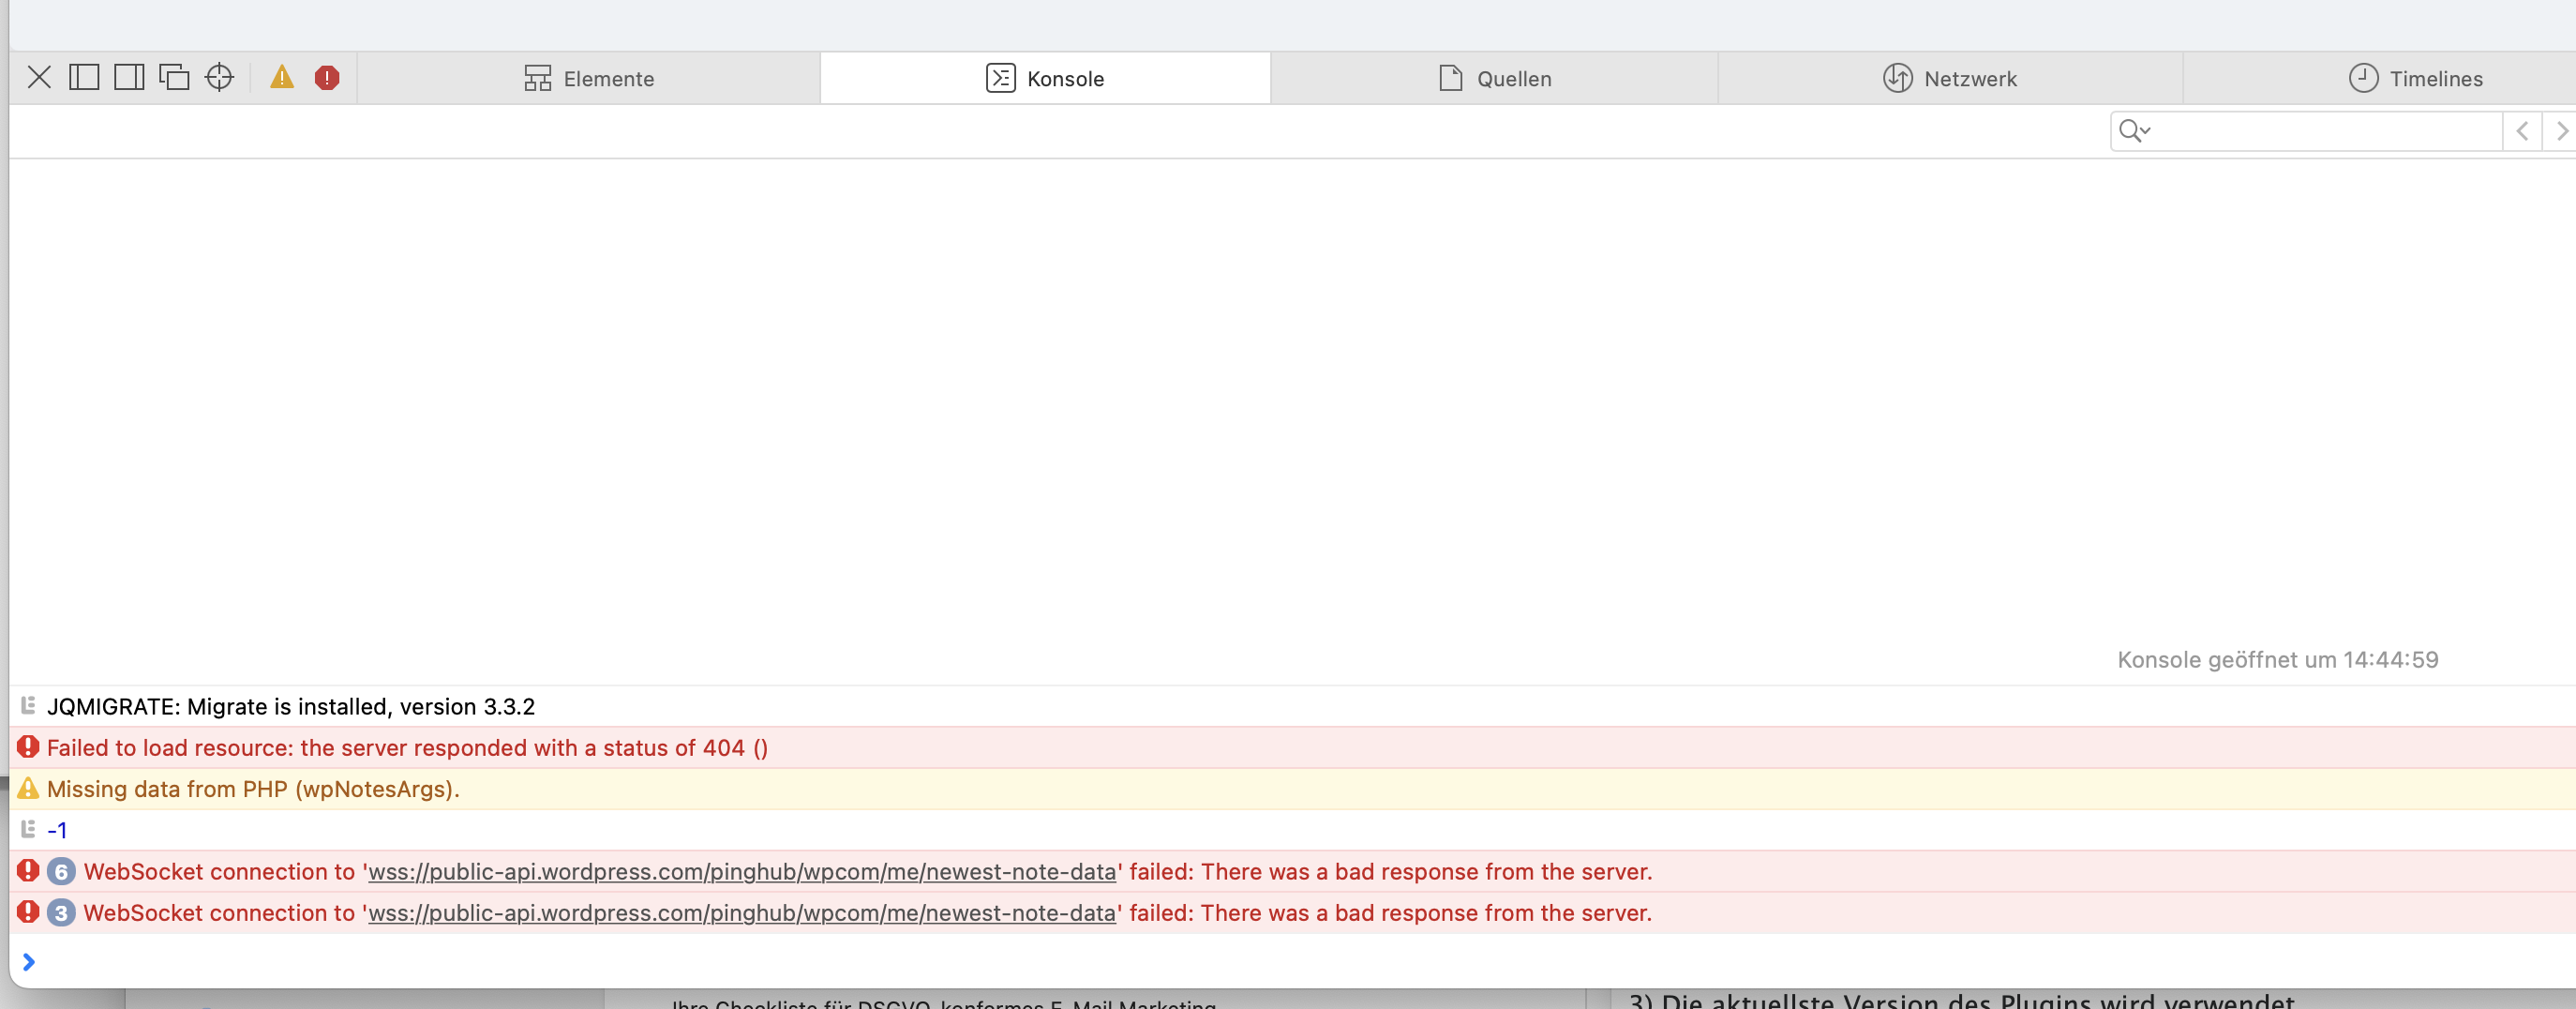The height and width of the screenshot is (1009, 2576).
Task: Click error icon on 404 status row
Action: click(28, 747)
